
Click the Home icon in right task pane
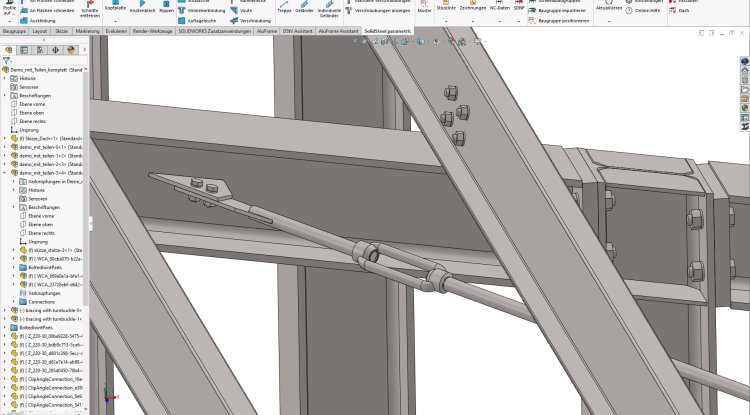pos(745,71)
